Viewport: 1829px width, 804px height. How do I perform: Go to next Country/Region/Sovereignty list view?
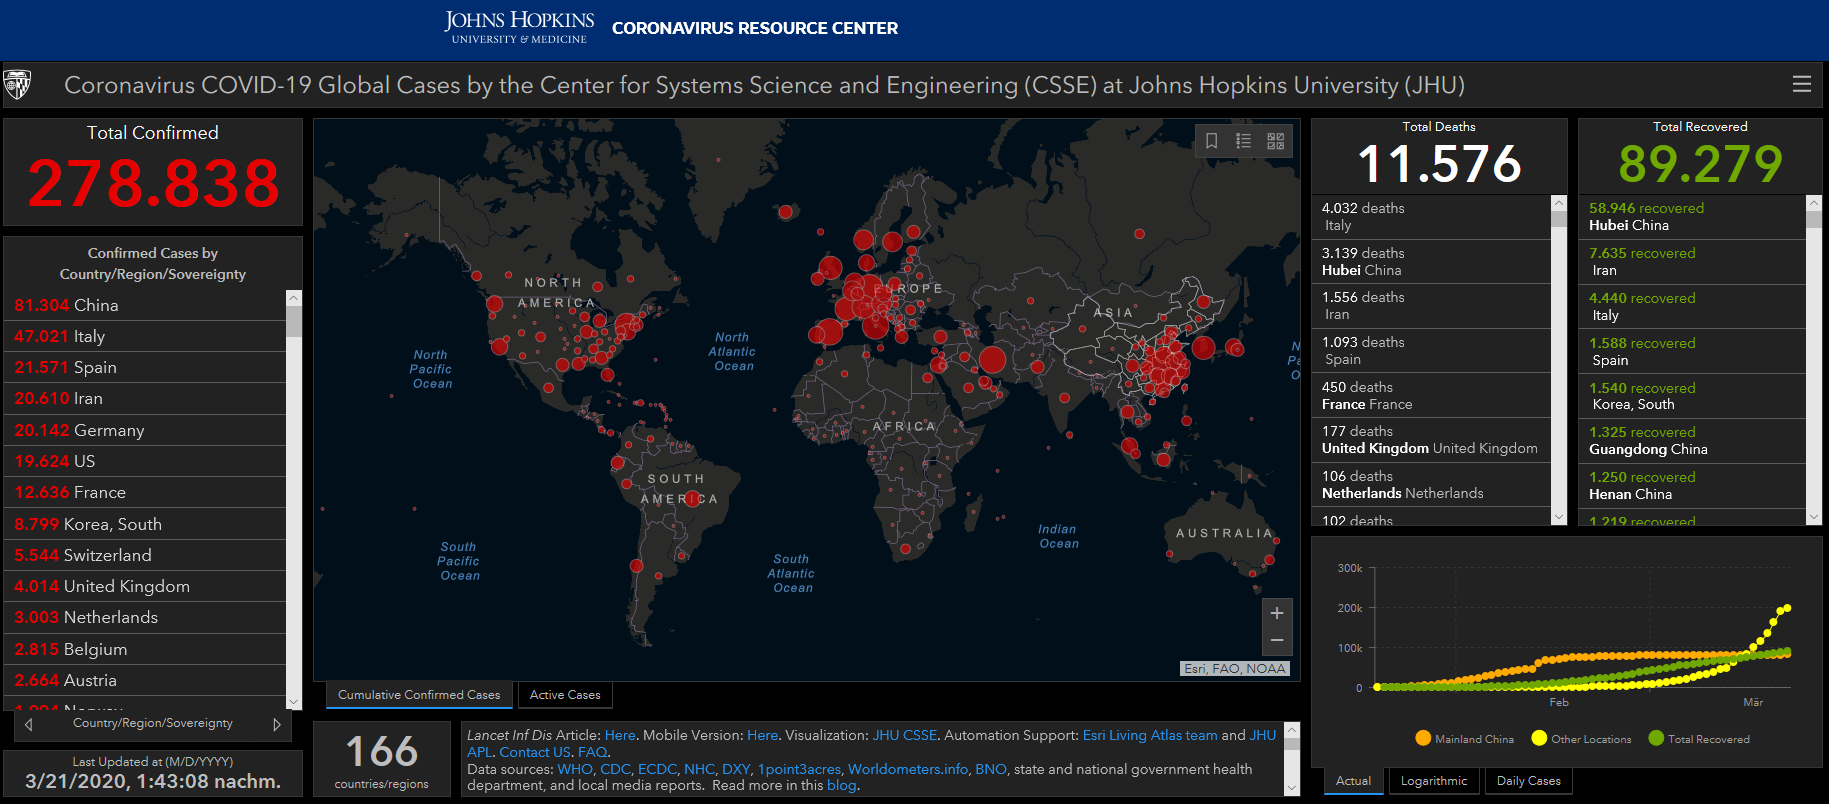pyautogui.click(x=277, y=724)
